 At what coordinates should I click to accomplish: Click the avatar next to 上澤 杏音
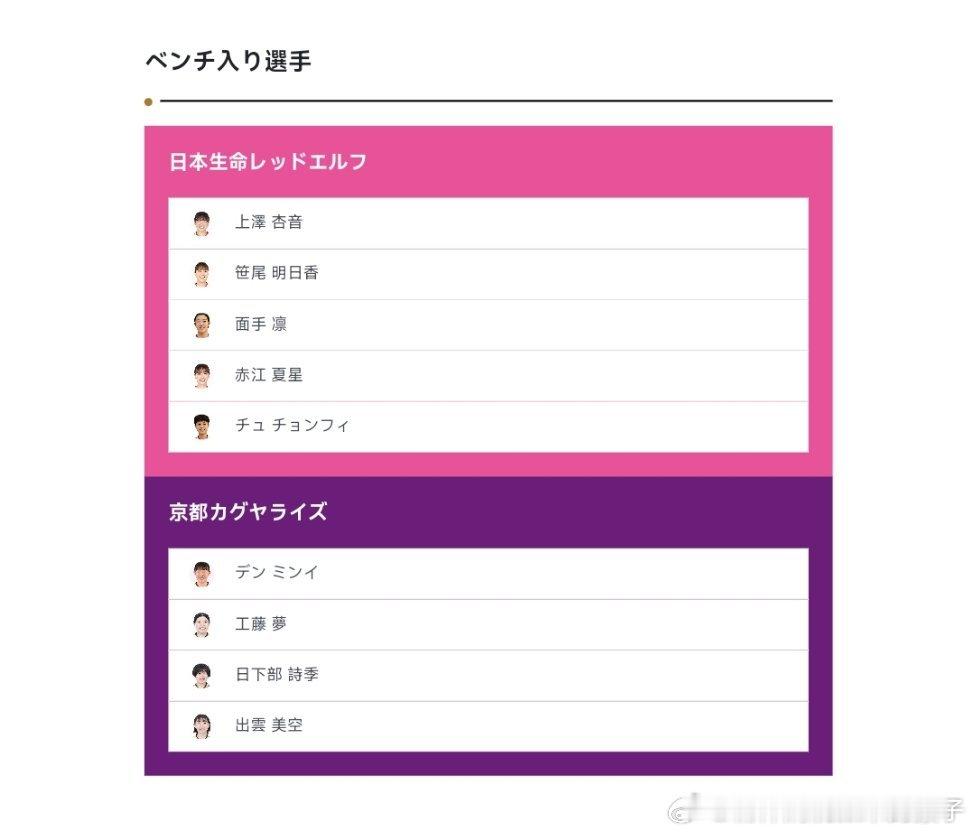point(202,223)
